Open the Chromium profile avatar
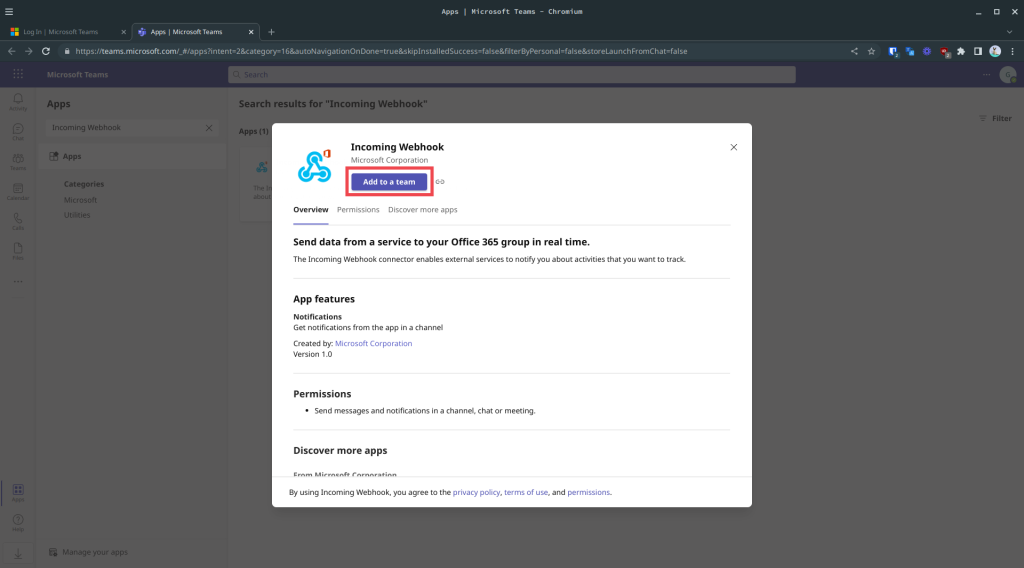The height and width of the screenshot is (568, 1024). tap(995, 51)
